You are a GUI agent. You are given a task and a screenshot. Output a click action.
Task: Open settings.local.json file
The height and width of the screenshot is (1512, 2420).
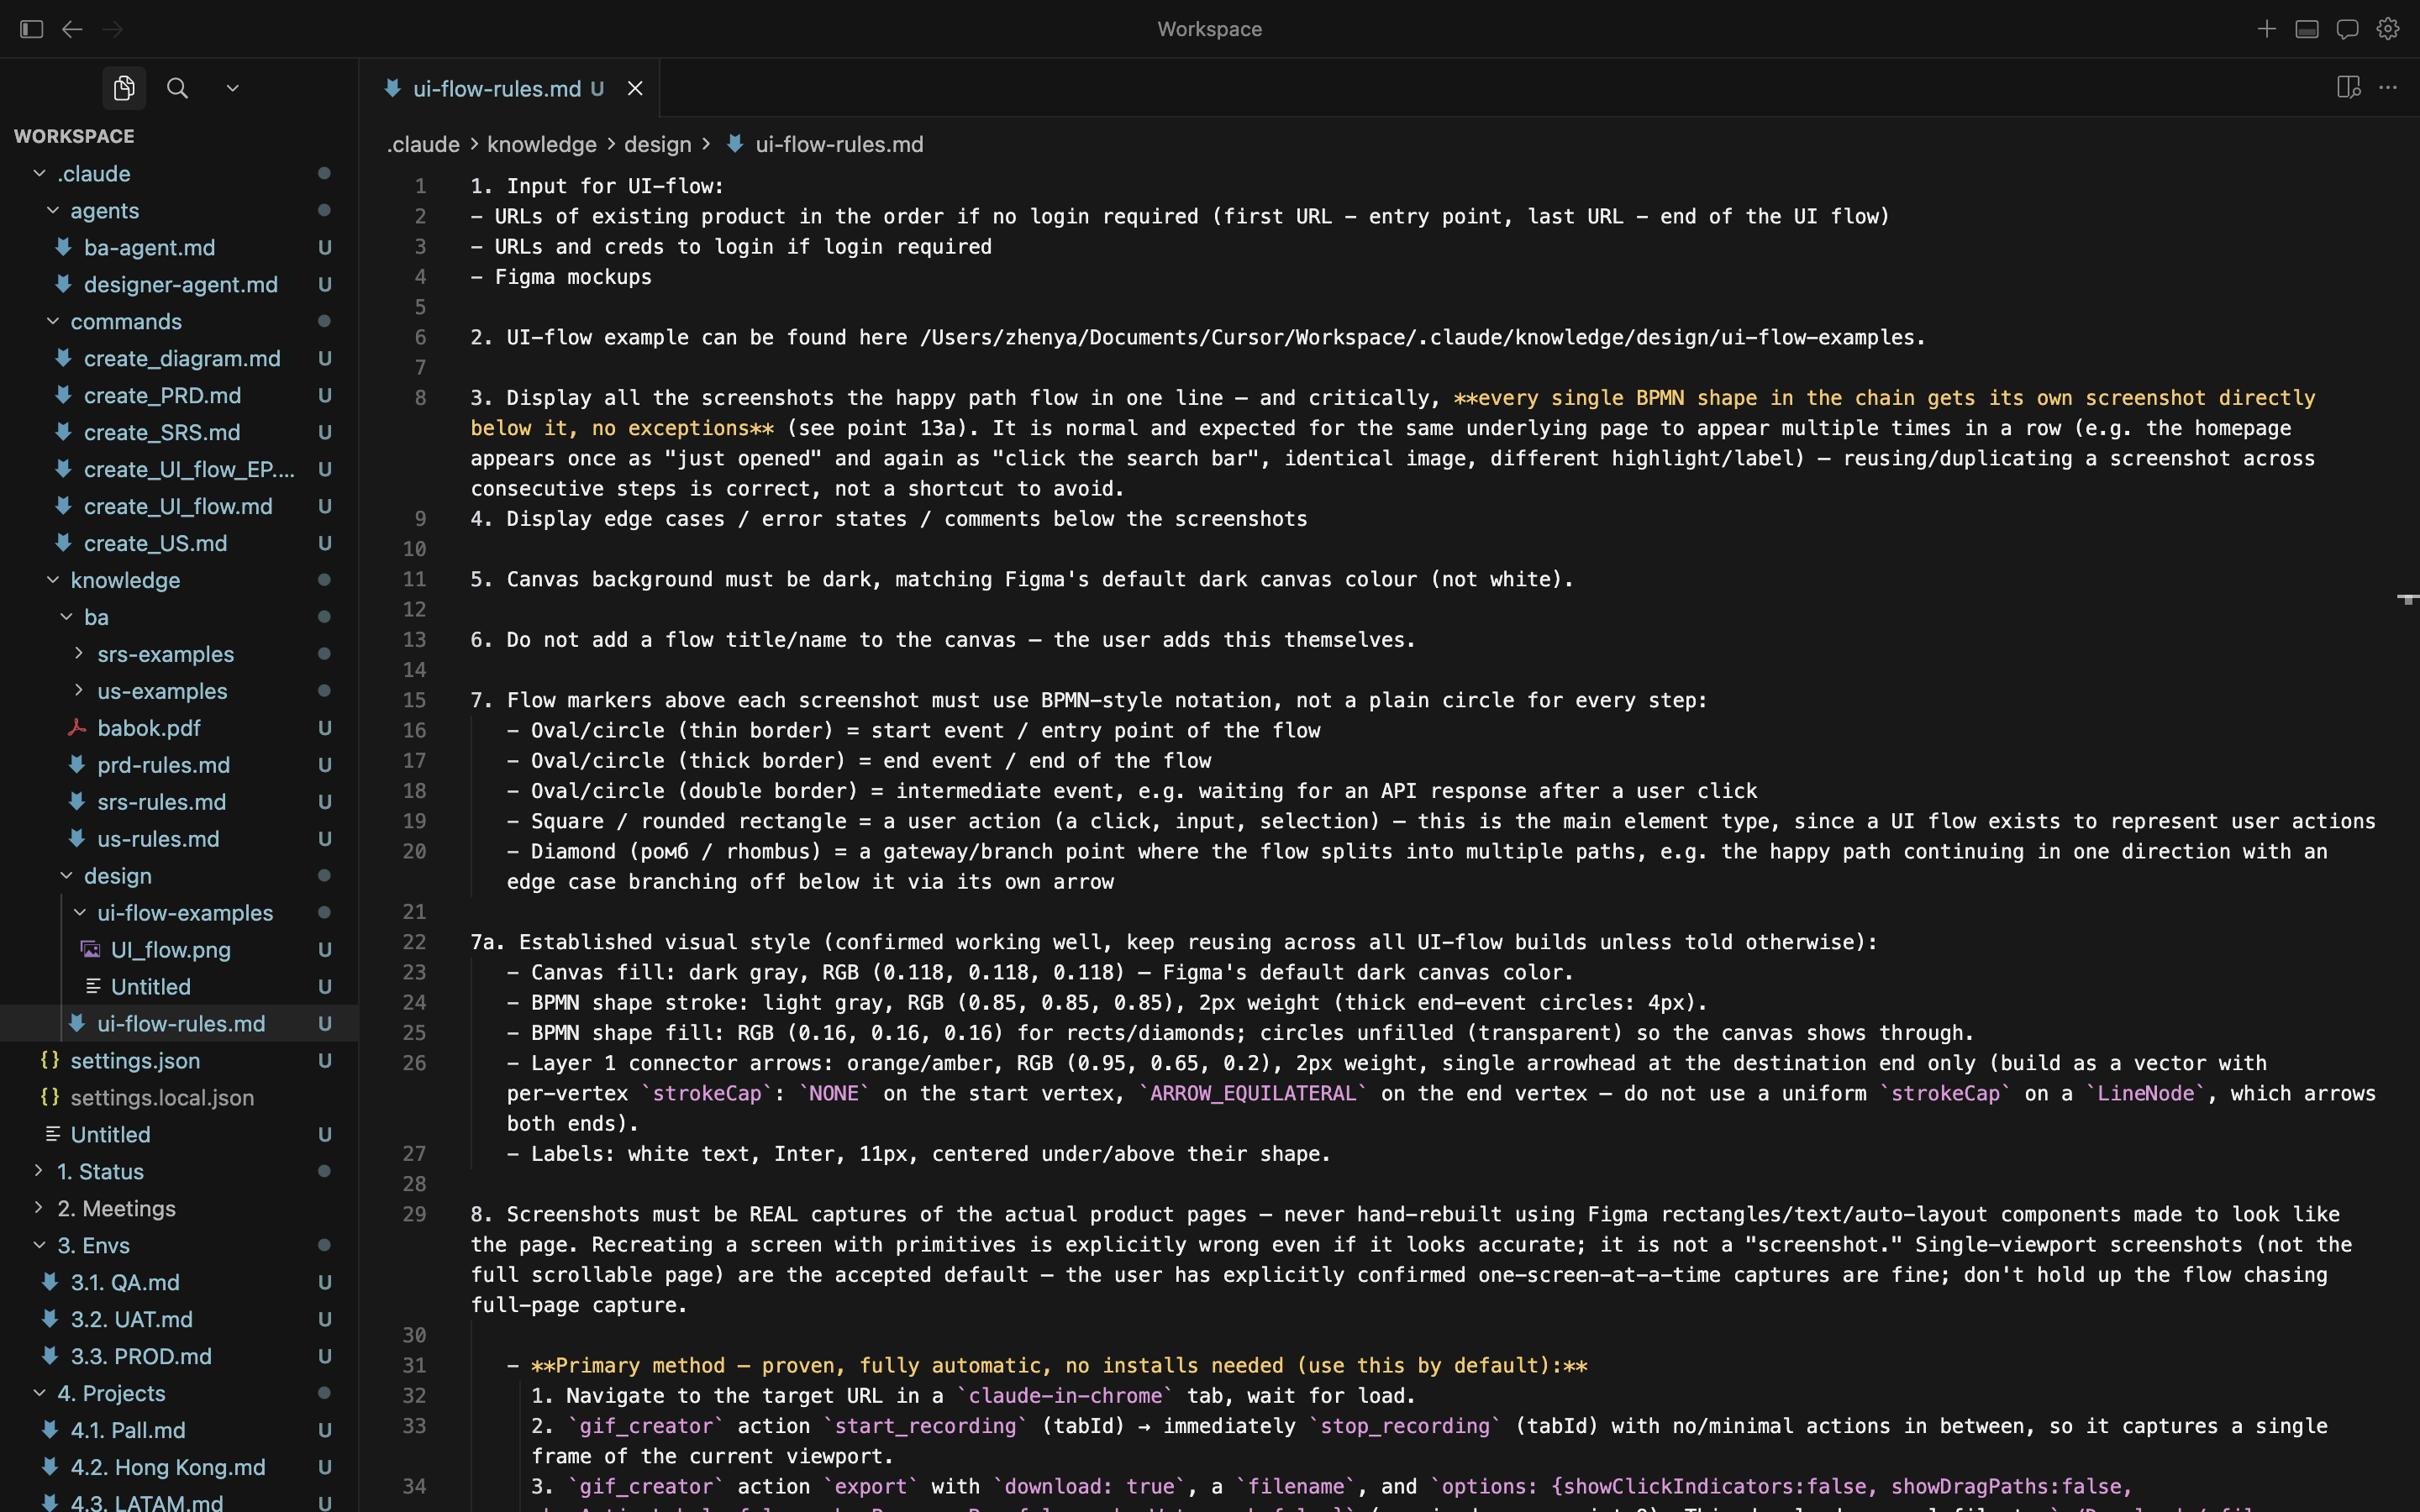click(x=179, y=1098)
